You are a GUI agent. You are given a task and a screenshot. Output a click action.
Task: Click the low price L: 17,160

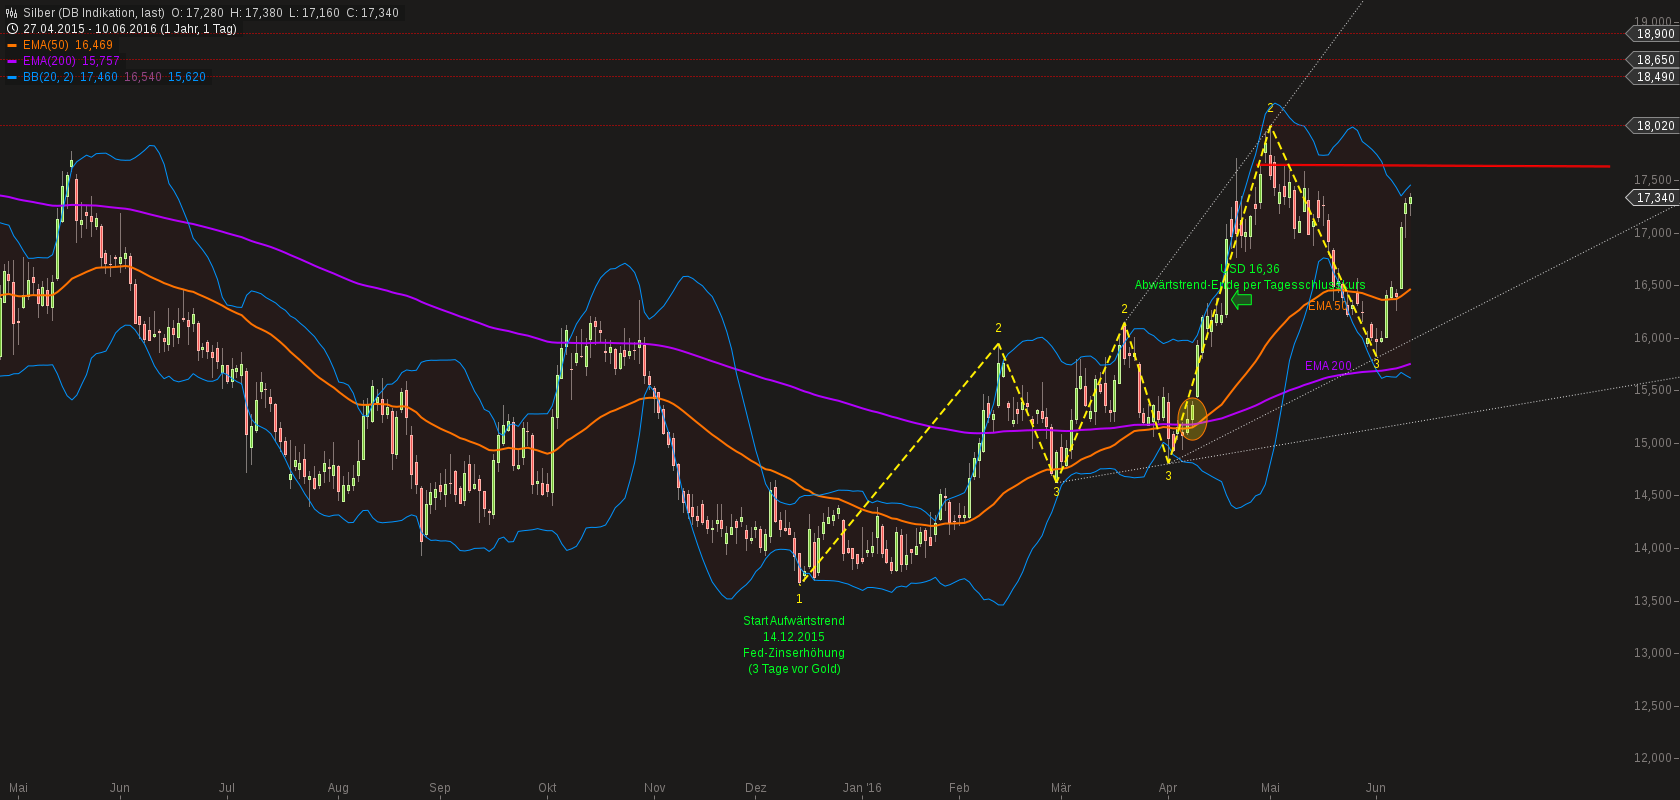(x=314, y=13)
